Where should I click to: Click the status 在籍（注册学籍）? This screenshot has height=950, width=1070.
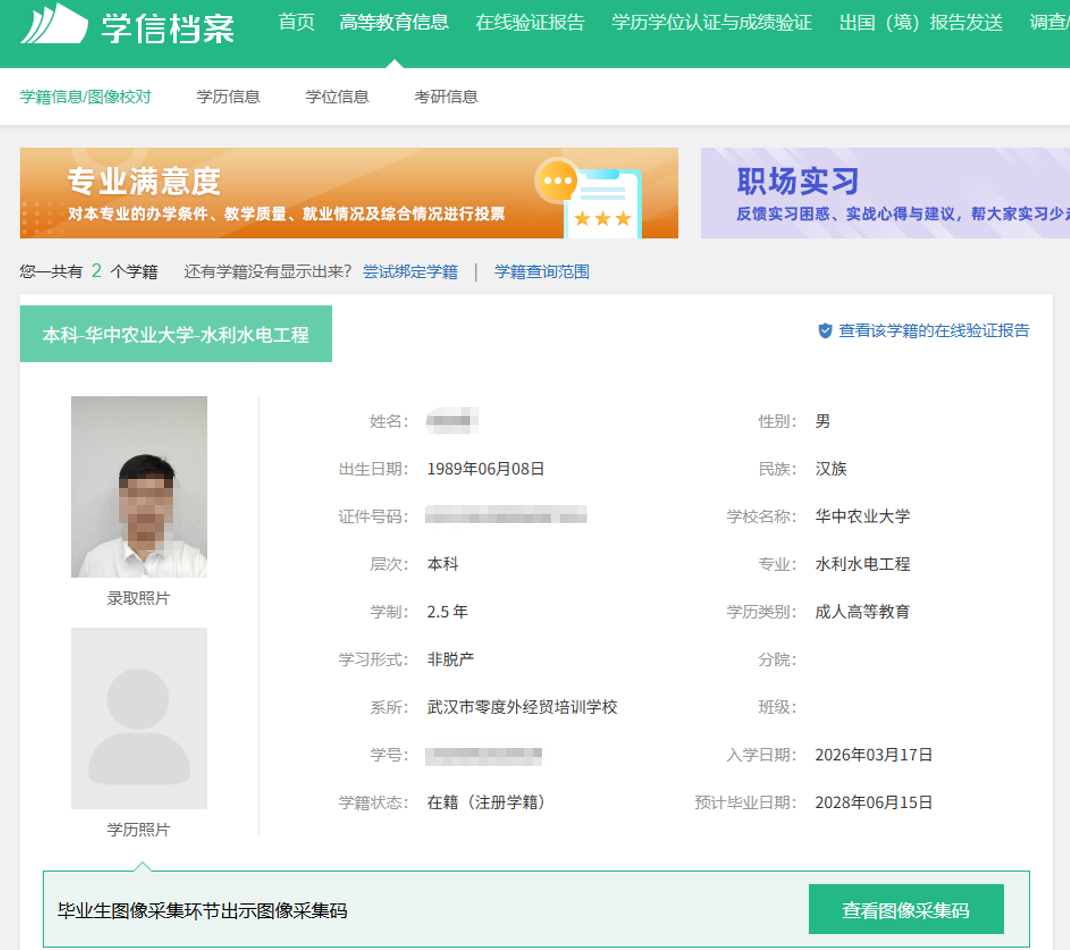tap(486, 803)
